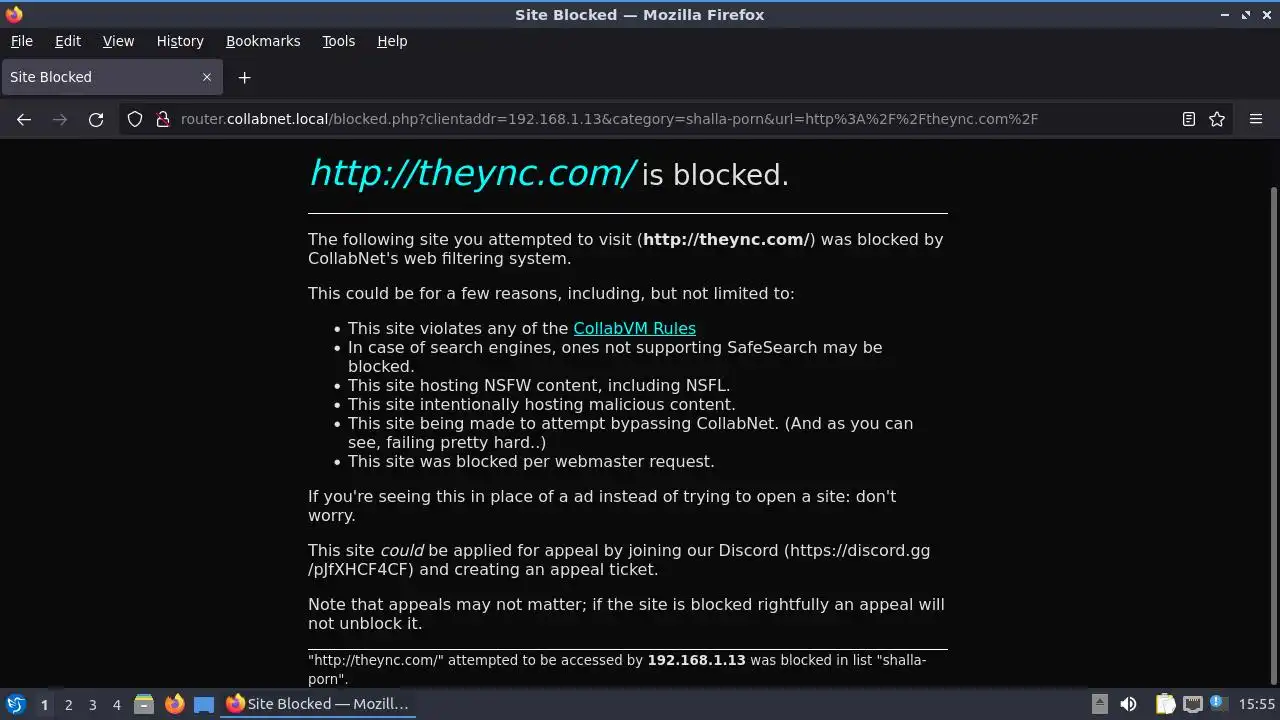Screen dimensions: 1280x720
Task: Click the 15:55 panel clock
Action: (1257, 704)
